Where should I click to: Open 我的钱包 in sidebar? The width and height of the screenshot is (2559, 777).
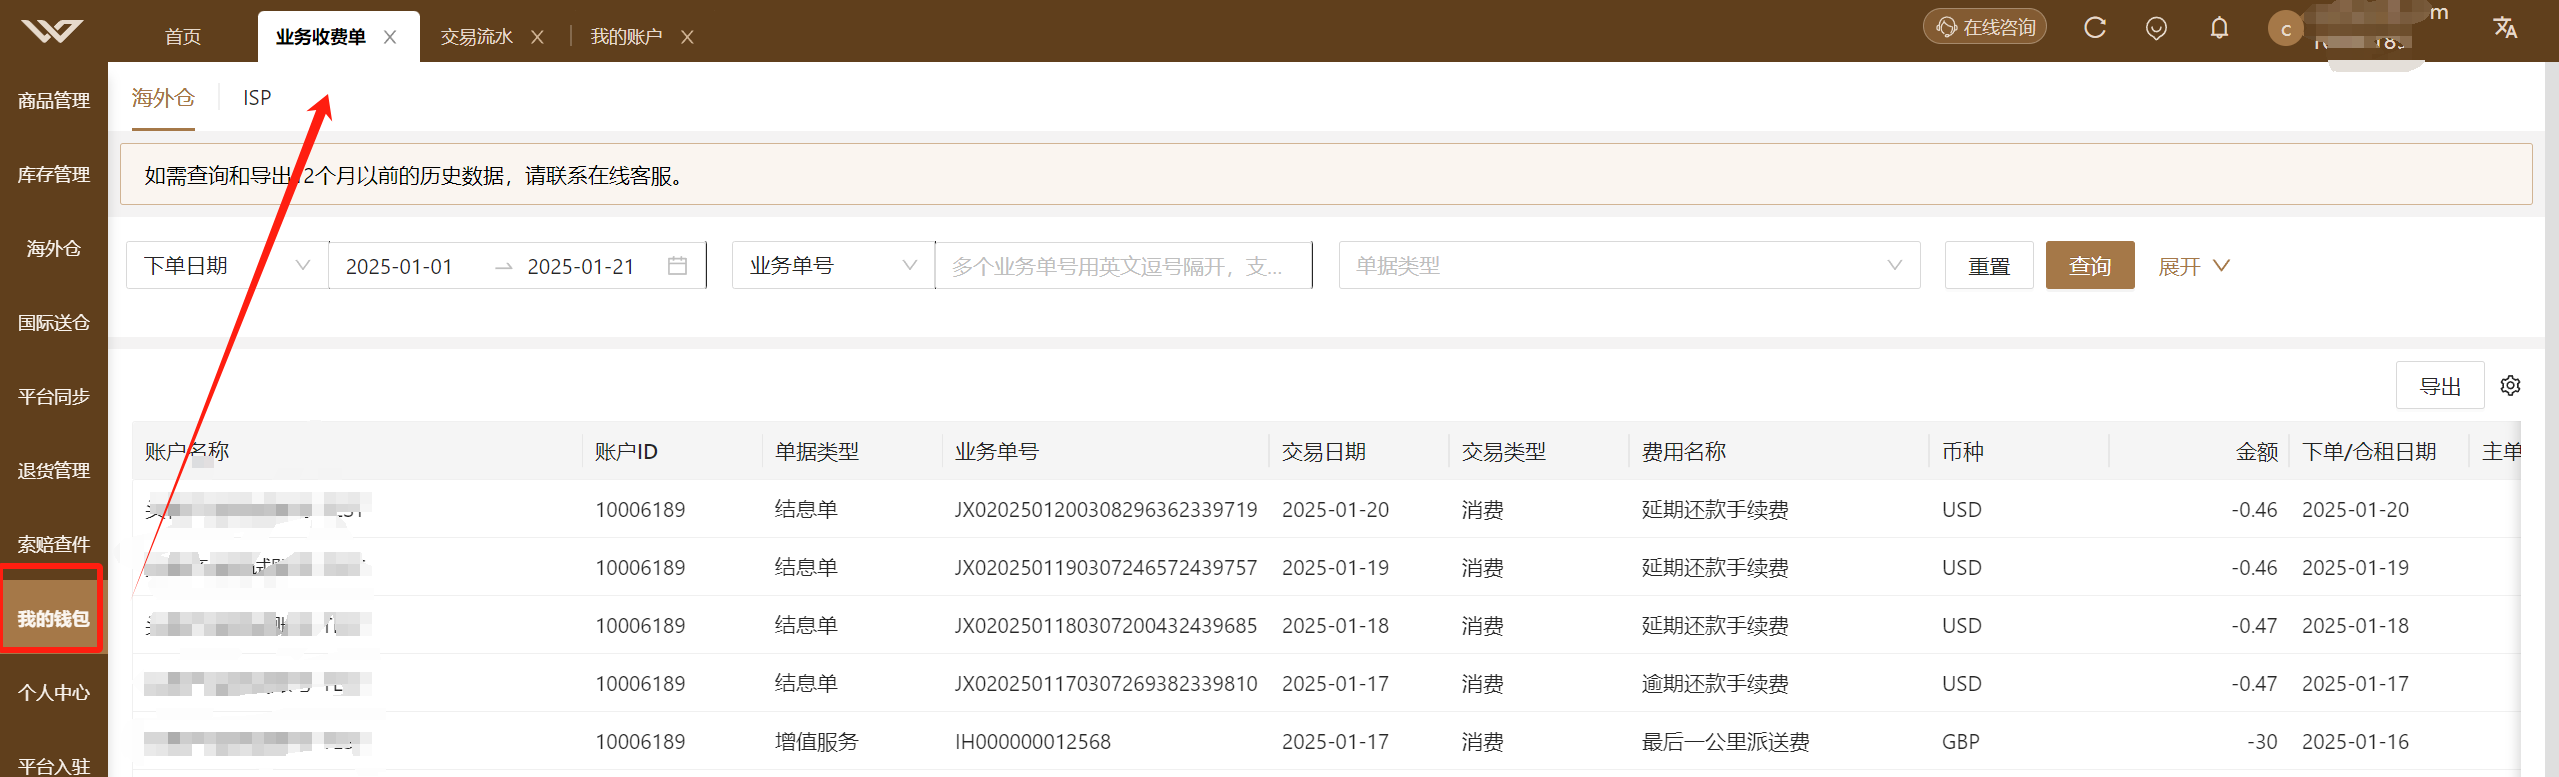[x=54, y=619]
